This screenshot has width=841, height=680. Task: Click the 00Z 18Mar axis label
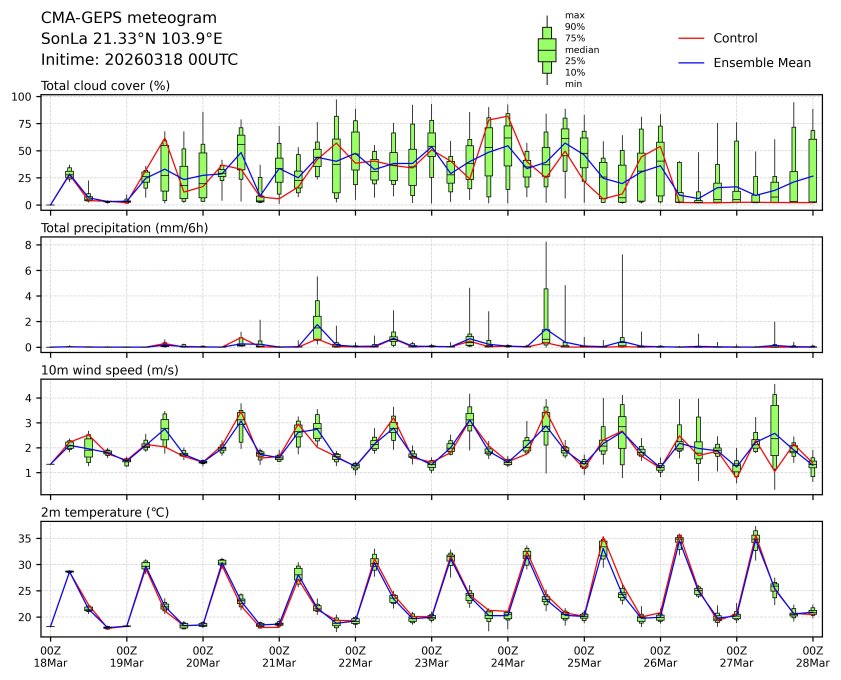[51, 656]
